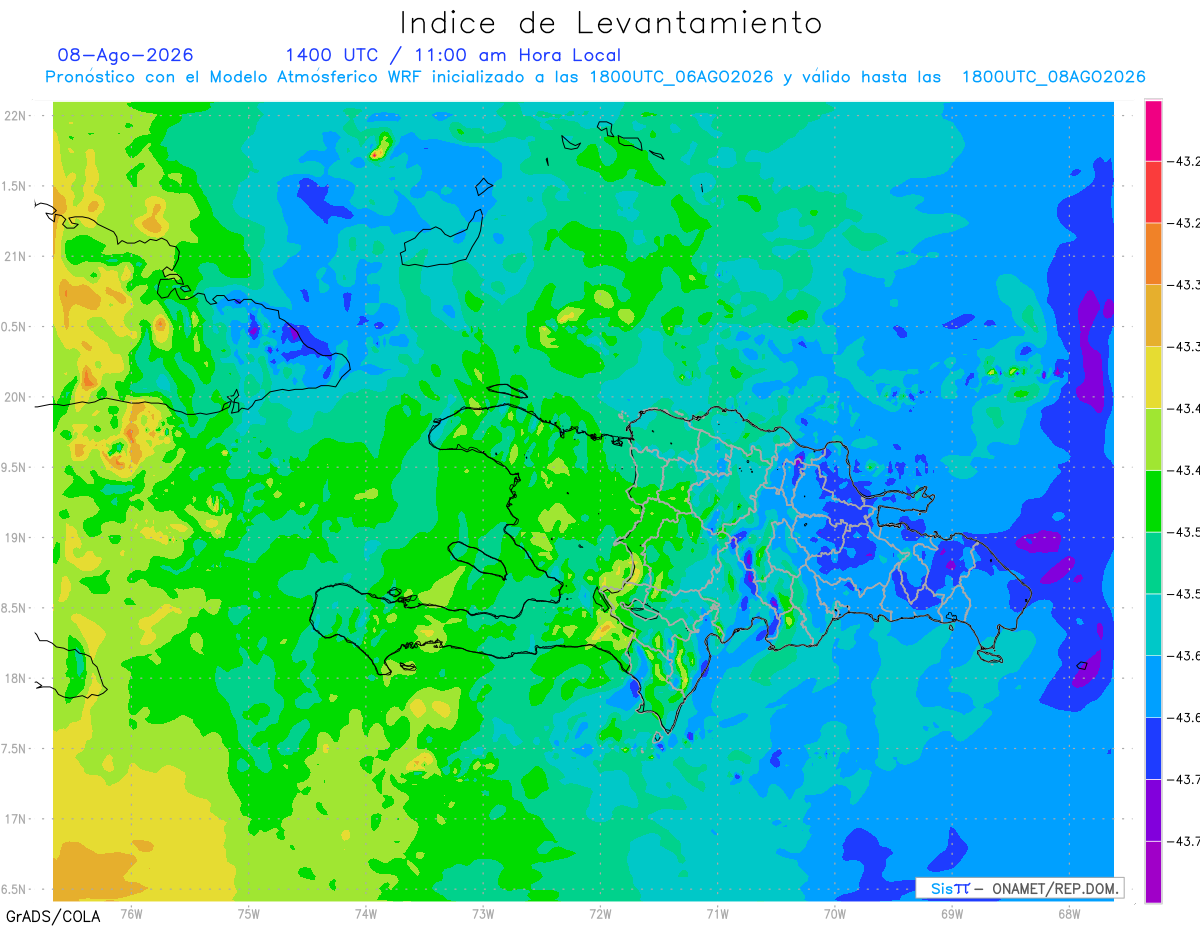Pick the dark blue swatch in the color scale
1200x927 pixels.
(1153, 748)
